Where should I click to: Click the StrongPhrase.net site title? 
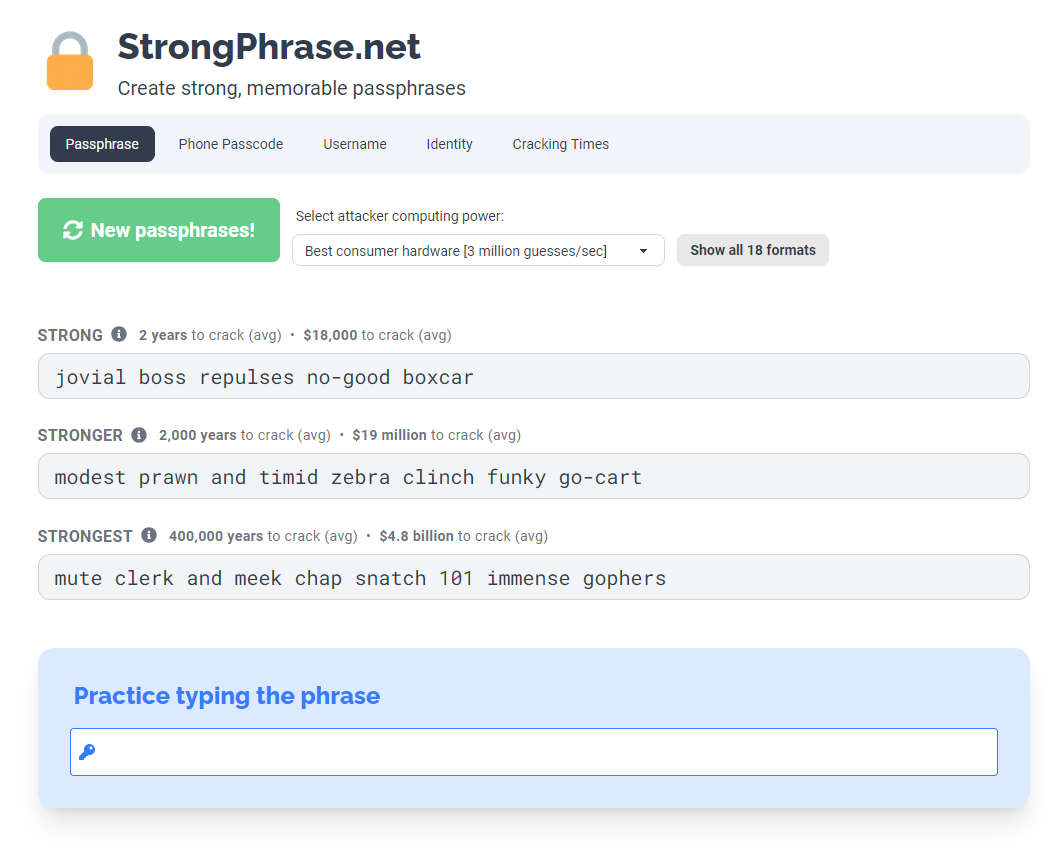(x=269, y=47)
